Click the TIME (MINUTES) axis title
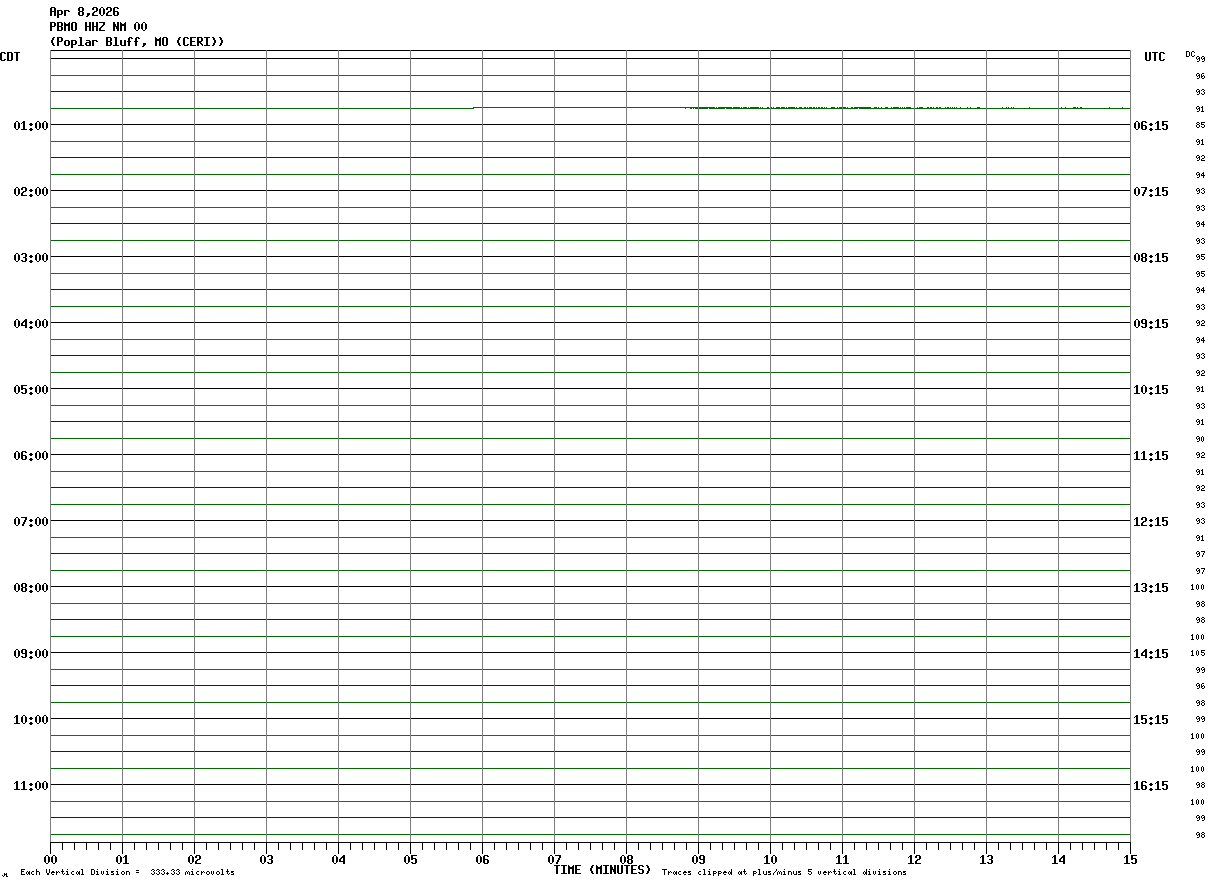 602,870
